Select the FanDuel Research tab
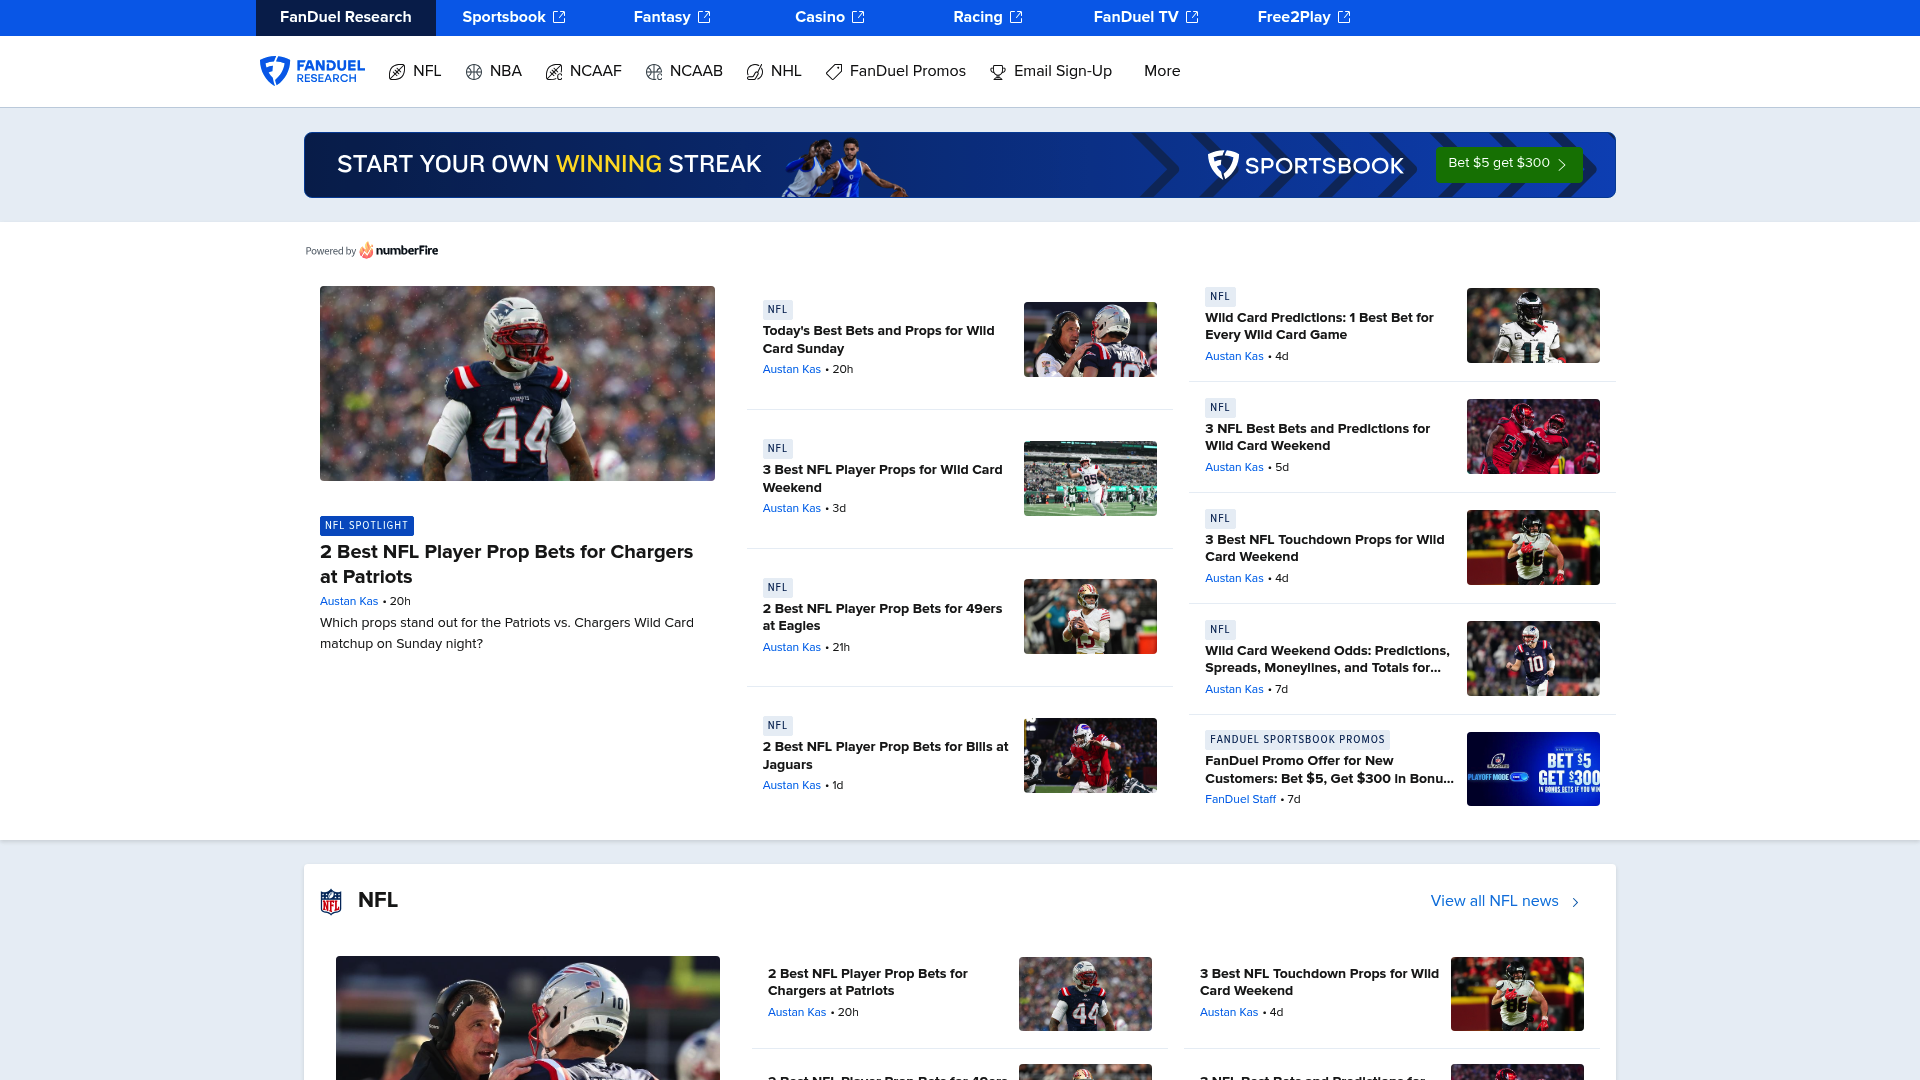 (x=346, y=17)
